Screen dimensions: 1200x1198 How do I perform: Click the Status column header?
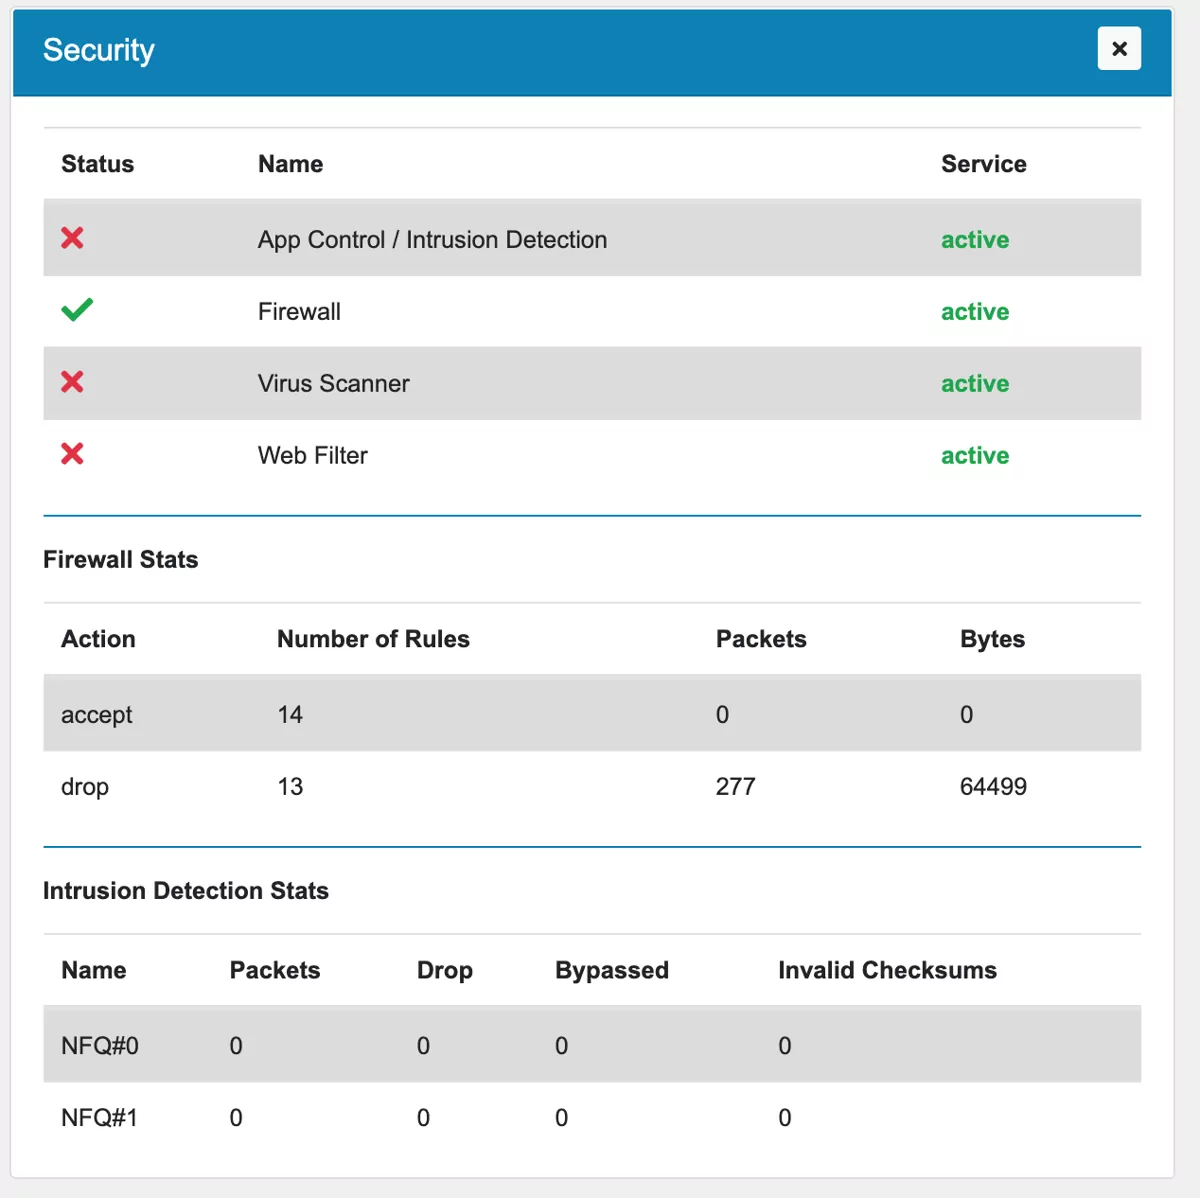[x=97, y=163]
